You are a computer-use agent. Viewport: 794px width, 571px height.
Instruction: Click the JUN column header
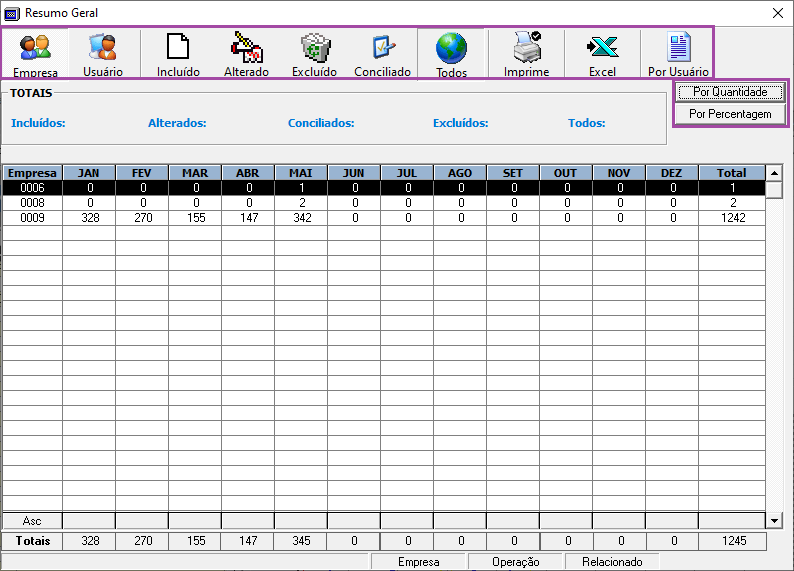(x=353, y=173)
